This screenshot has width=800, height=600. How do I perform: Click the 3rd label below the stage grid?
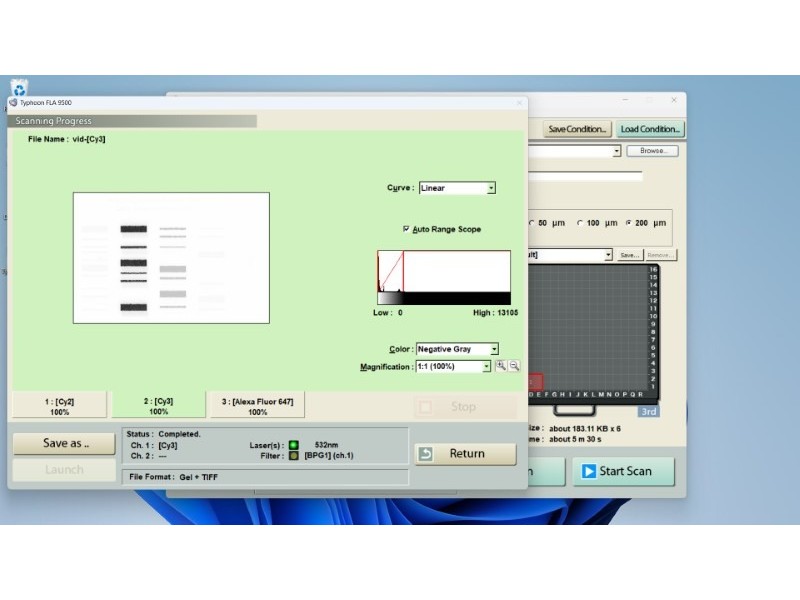[x=648, y=411]
